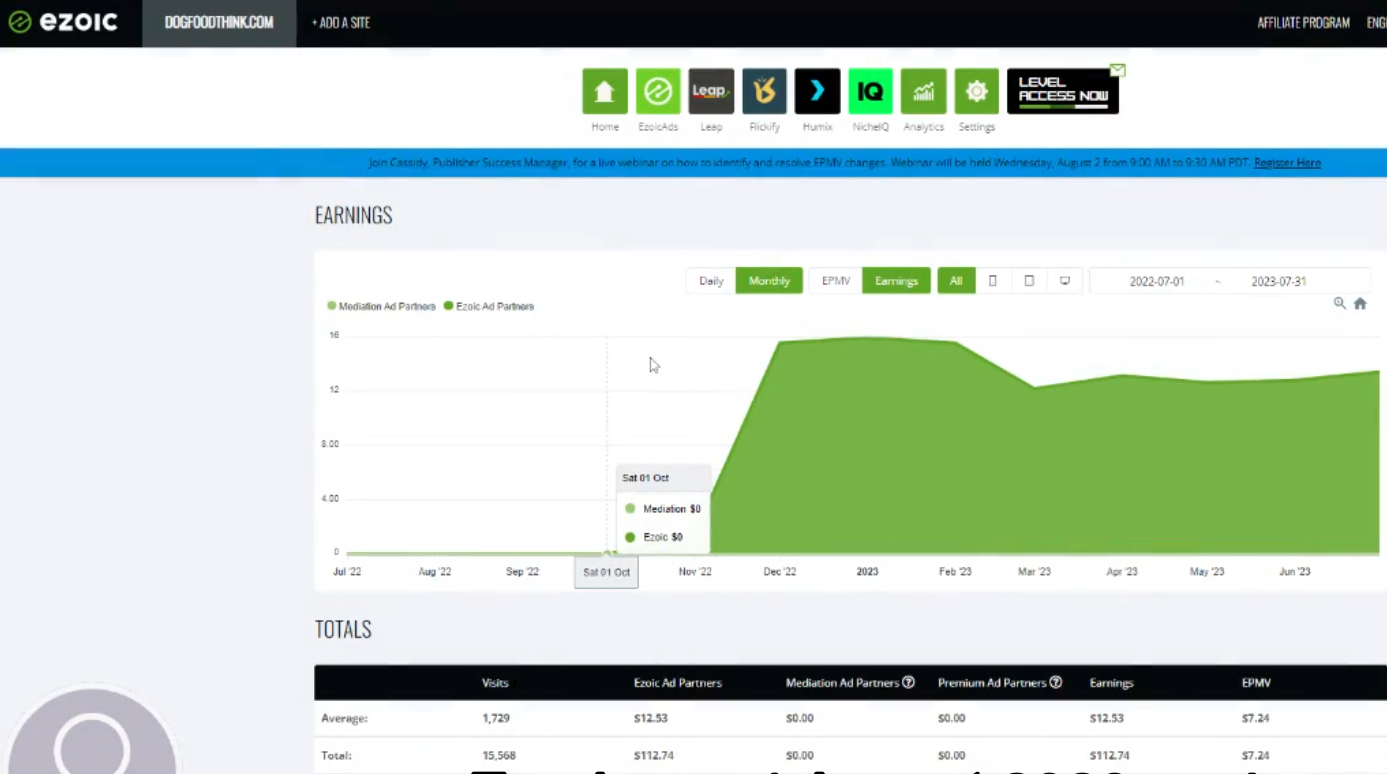Reset chart with the home icon

1360,303
